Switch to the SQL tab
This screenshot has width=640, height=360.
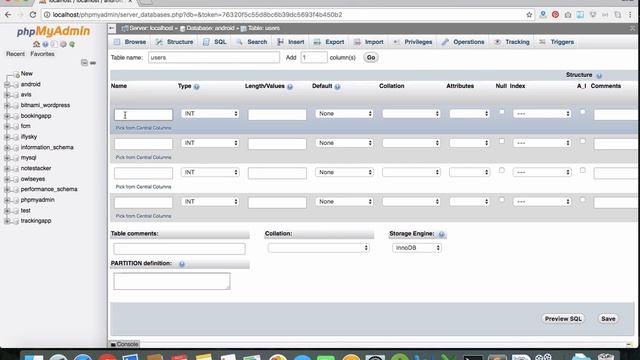click(215, 42)
